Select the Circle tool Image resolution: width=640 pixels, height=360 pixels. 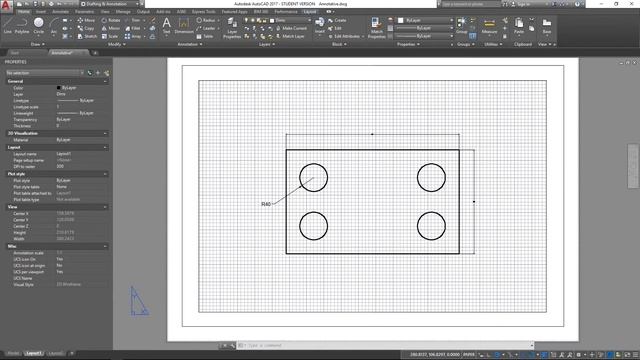38,25
